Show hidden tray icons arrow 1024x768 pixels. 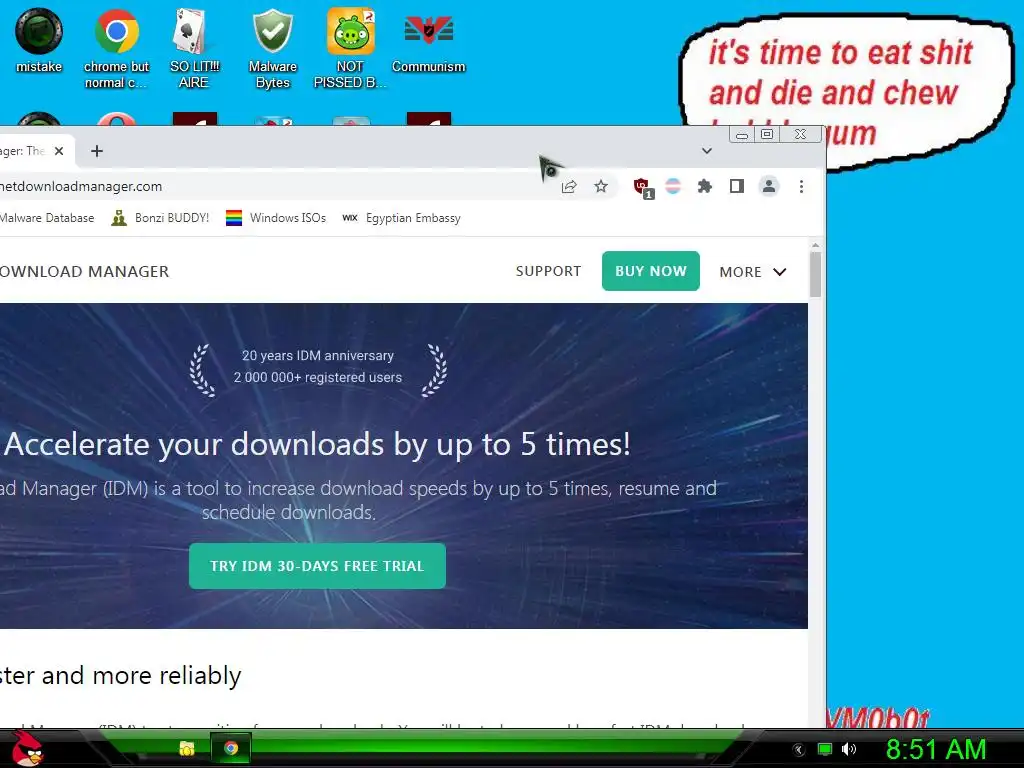[x=798, y=750]
